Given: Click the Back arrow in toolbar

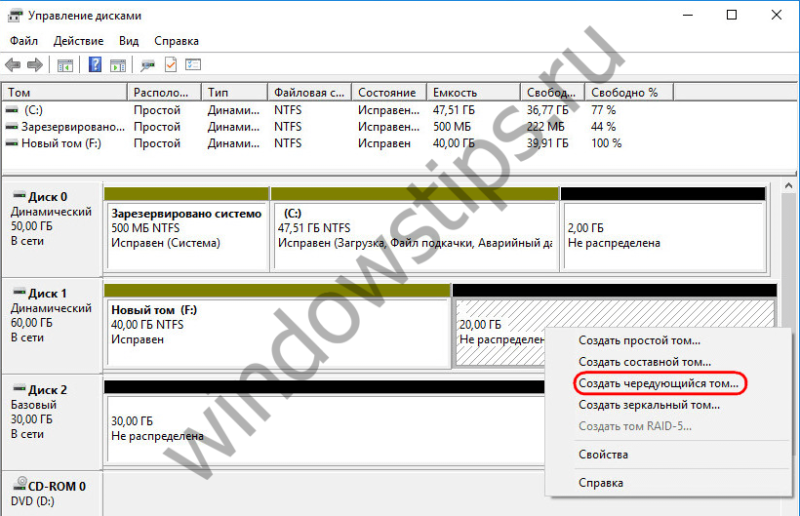Looking at the screenshot, I should [x=13, y=66].
